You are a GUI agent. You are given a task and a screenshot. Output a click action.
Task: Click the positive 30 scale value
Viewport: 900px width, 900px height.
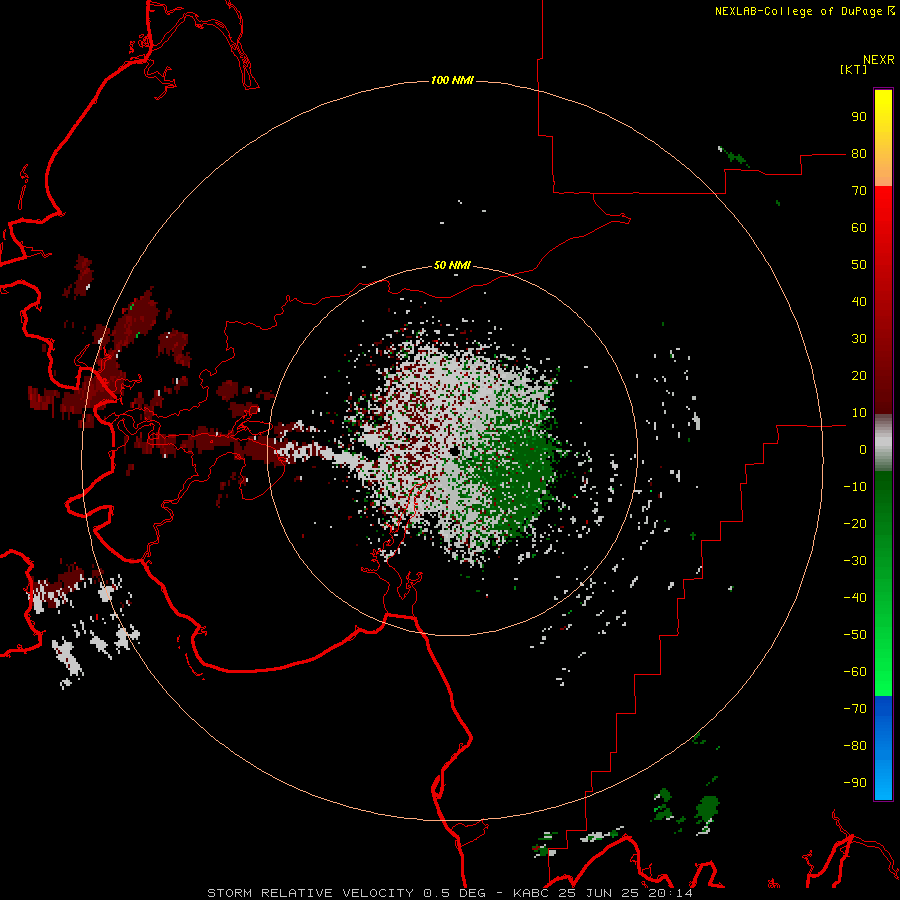pos(859,339)
